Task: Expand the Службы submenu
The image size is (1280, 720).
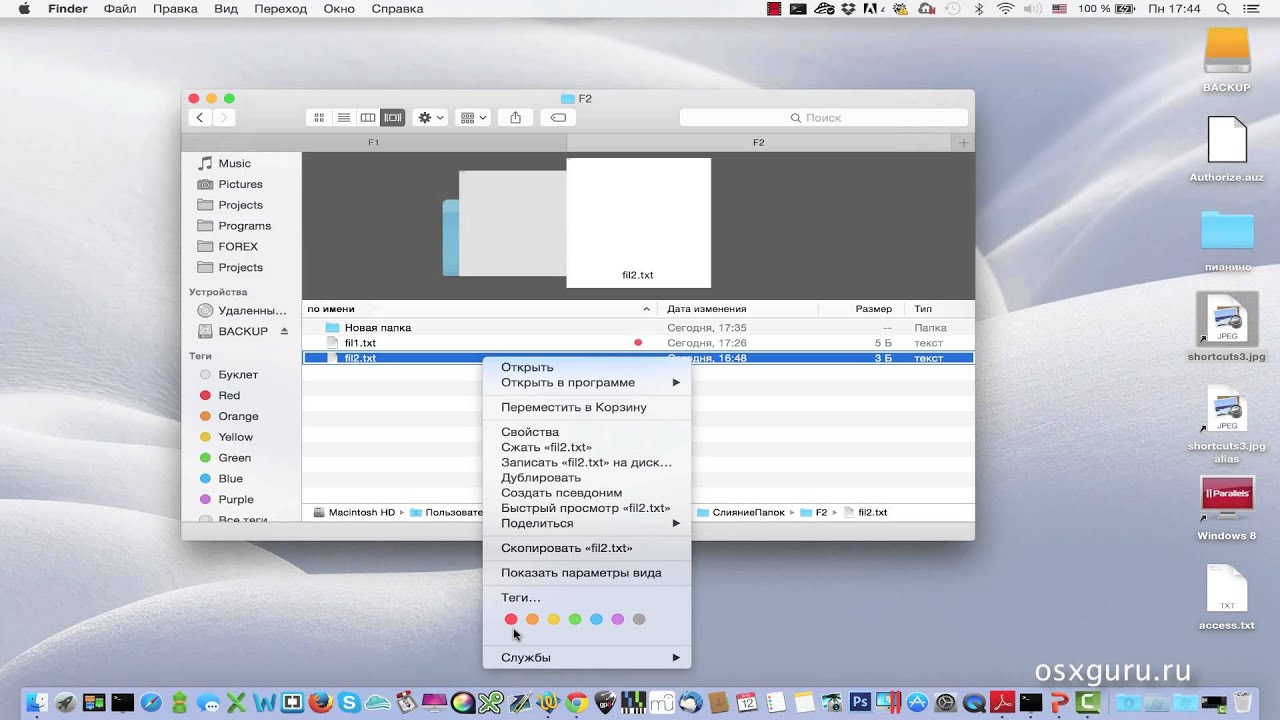Action: 586,658
